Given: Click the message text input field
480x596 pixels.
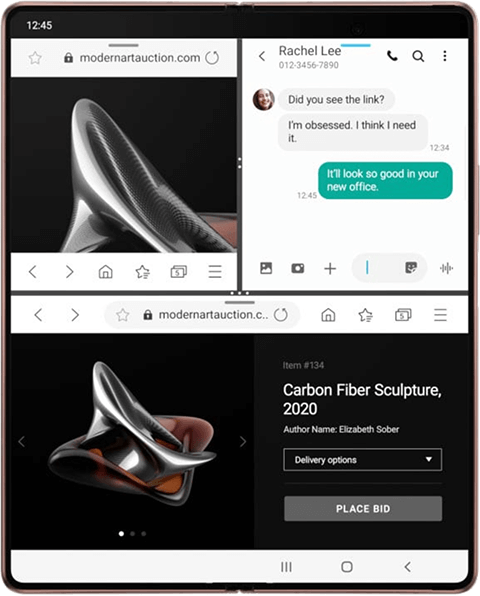Looking at the screenshot, I should pyautogui.click(x=382, y=268).
